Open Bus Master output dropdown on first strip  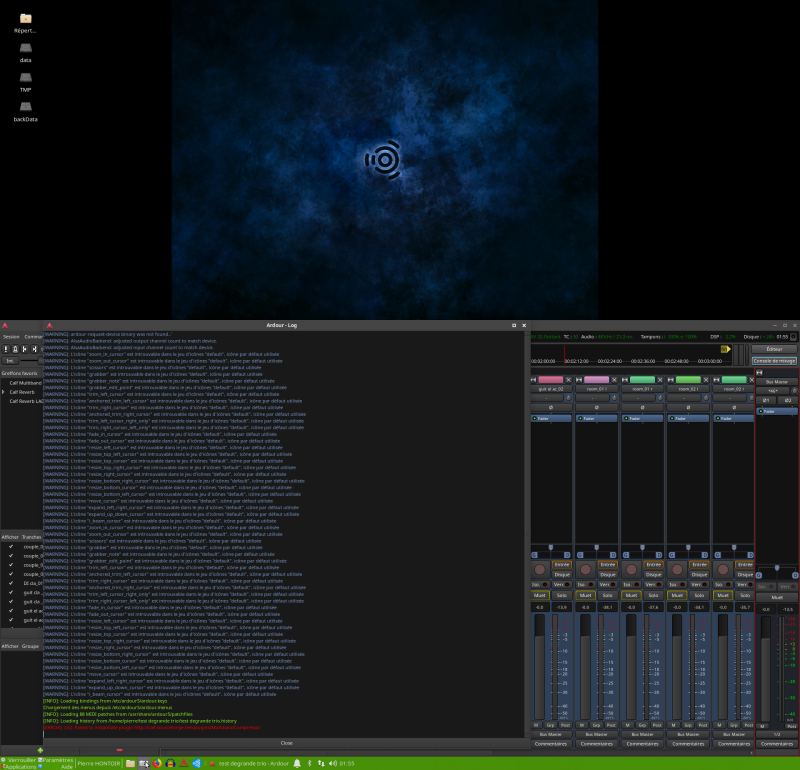(550, 734)
